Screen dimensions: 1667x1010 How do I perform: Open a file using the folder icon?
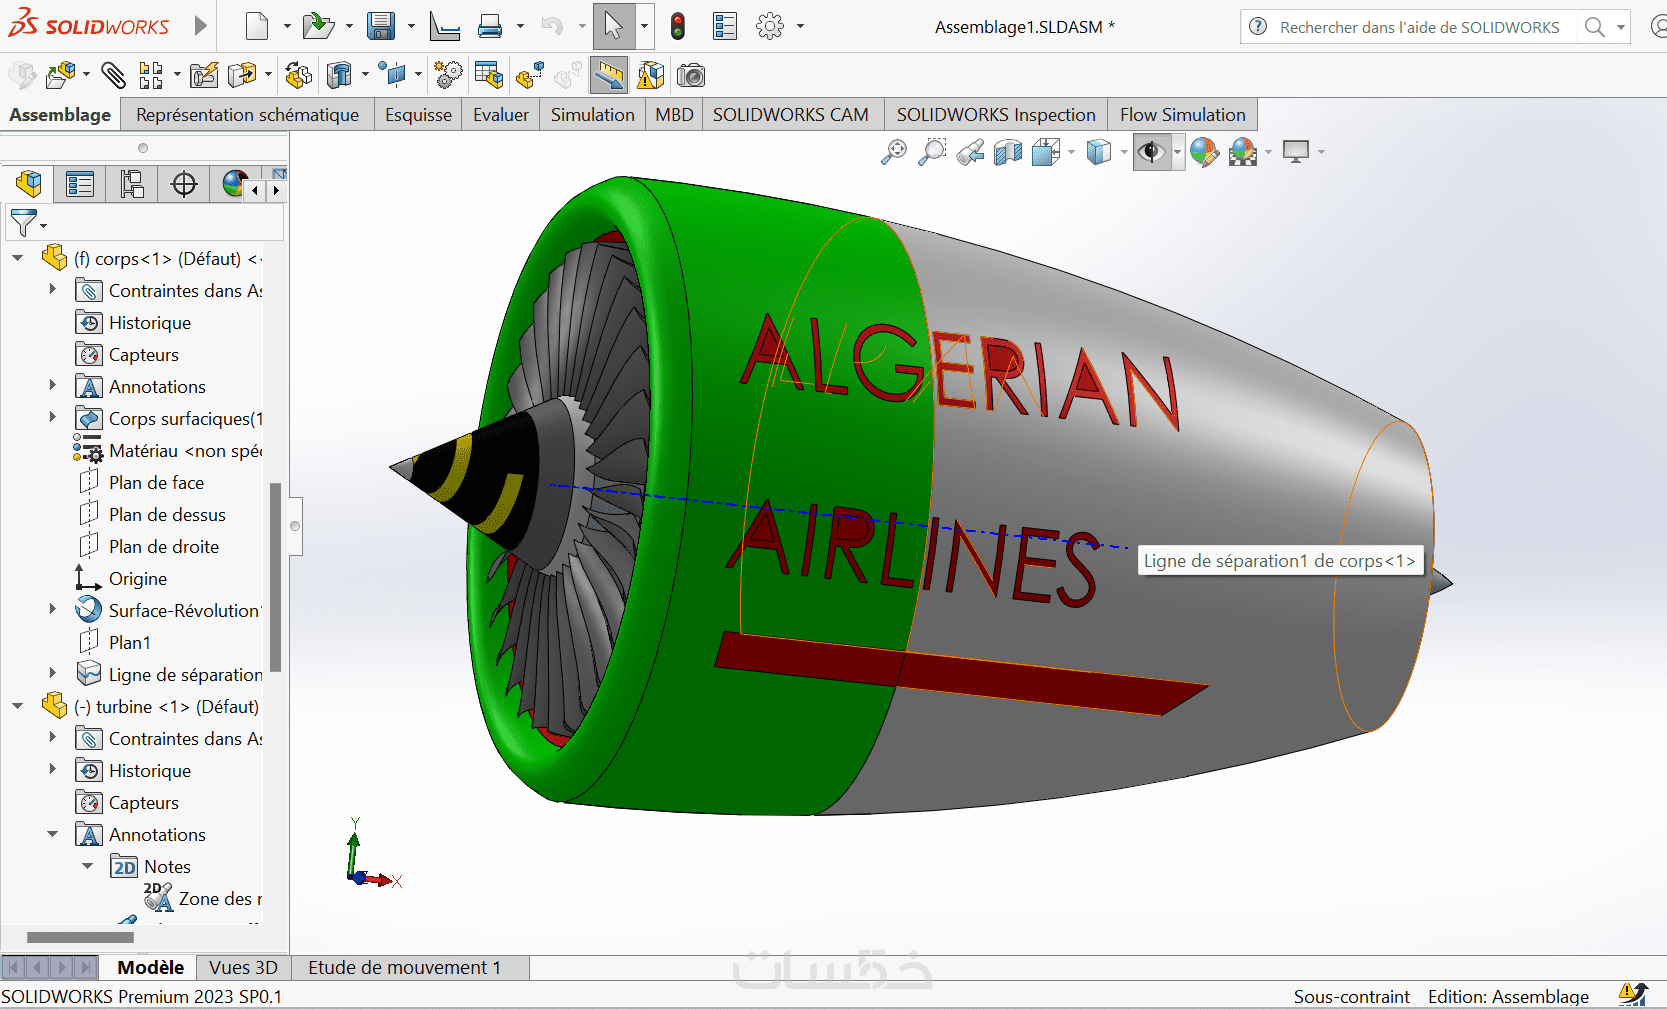(x=318, y=26)
